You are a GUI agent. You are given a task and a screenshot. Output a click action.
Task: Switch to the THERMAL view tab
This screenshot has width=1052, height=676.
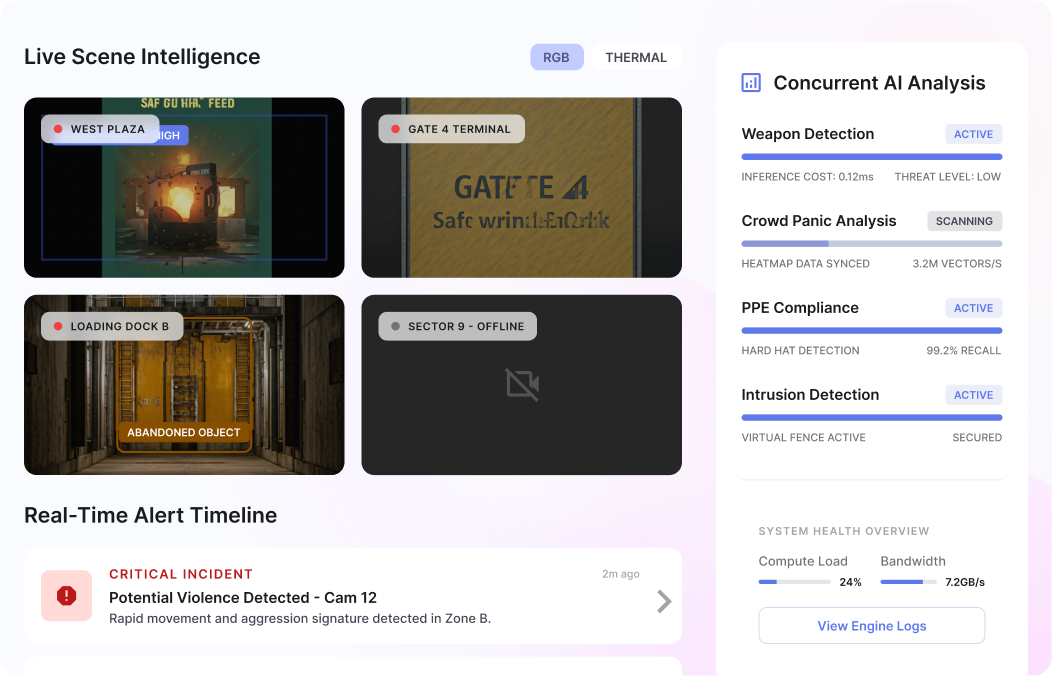pos(637,57)
